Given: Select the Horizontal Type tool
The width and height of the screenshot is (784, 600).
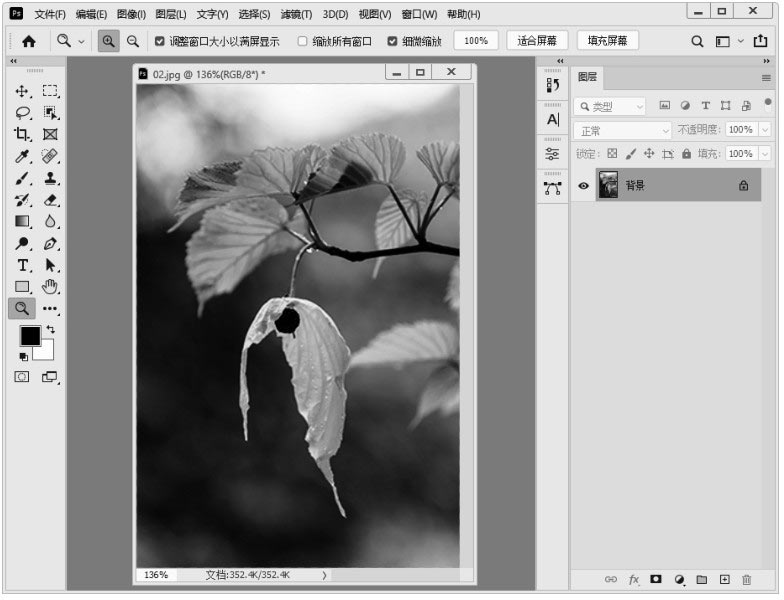Looking at the screenshot, I should (22, 265).
